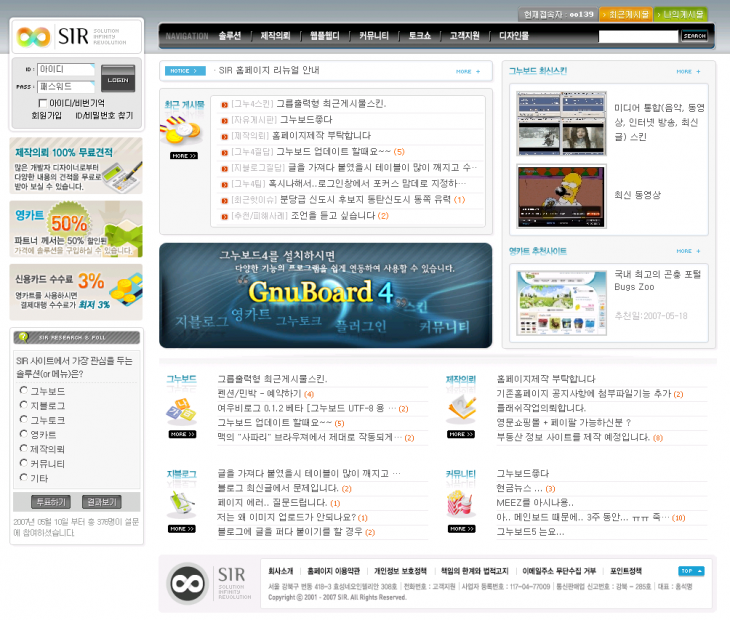This screenshot has width=730, height=620.
Task: Click MORE button under 커뮤니티 icon
Action: click(x=461, y=529)
